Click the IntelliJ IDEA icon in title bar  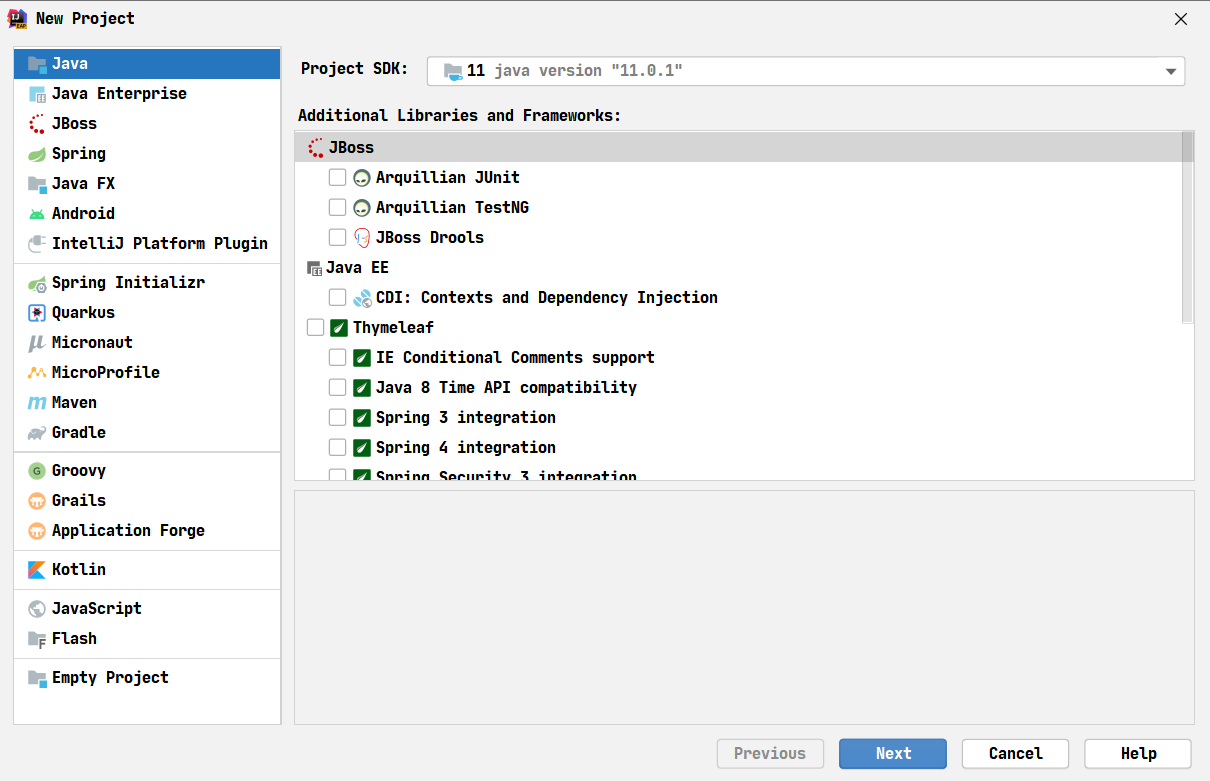[18, 18]
